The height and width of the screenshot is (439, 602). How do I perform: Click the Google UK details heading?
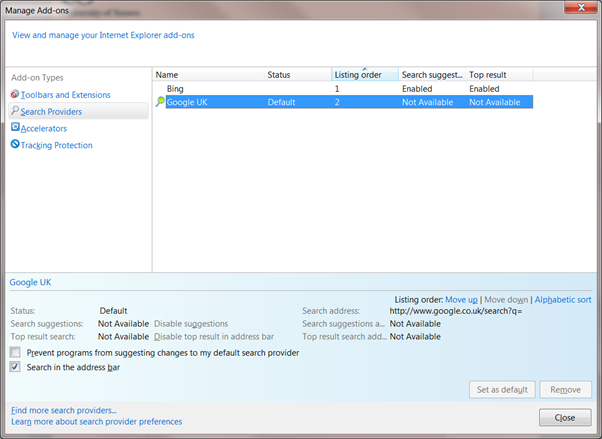point(30,282)
